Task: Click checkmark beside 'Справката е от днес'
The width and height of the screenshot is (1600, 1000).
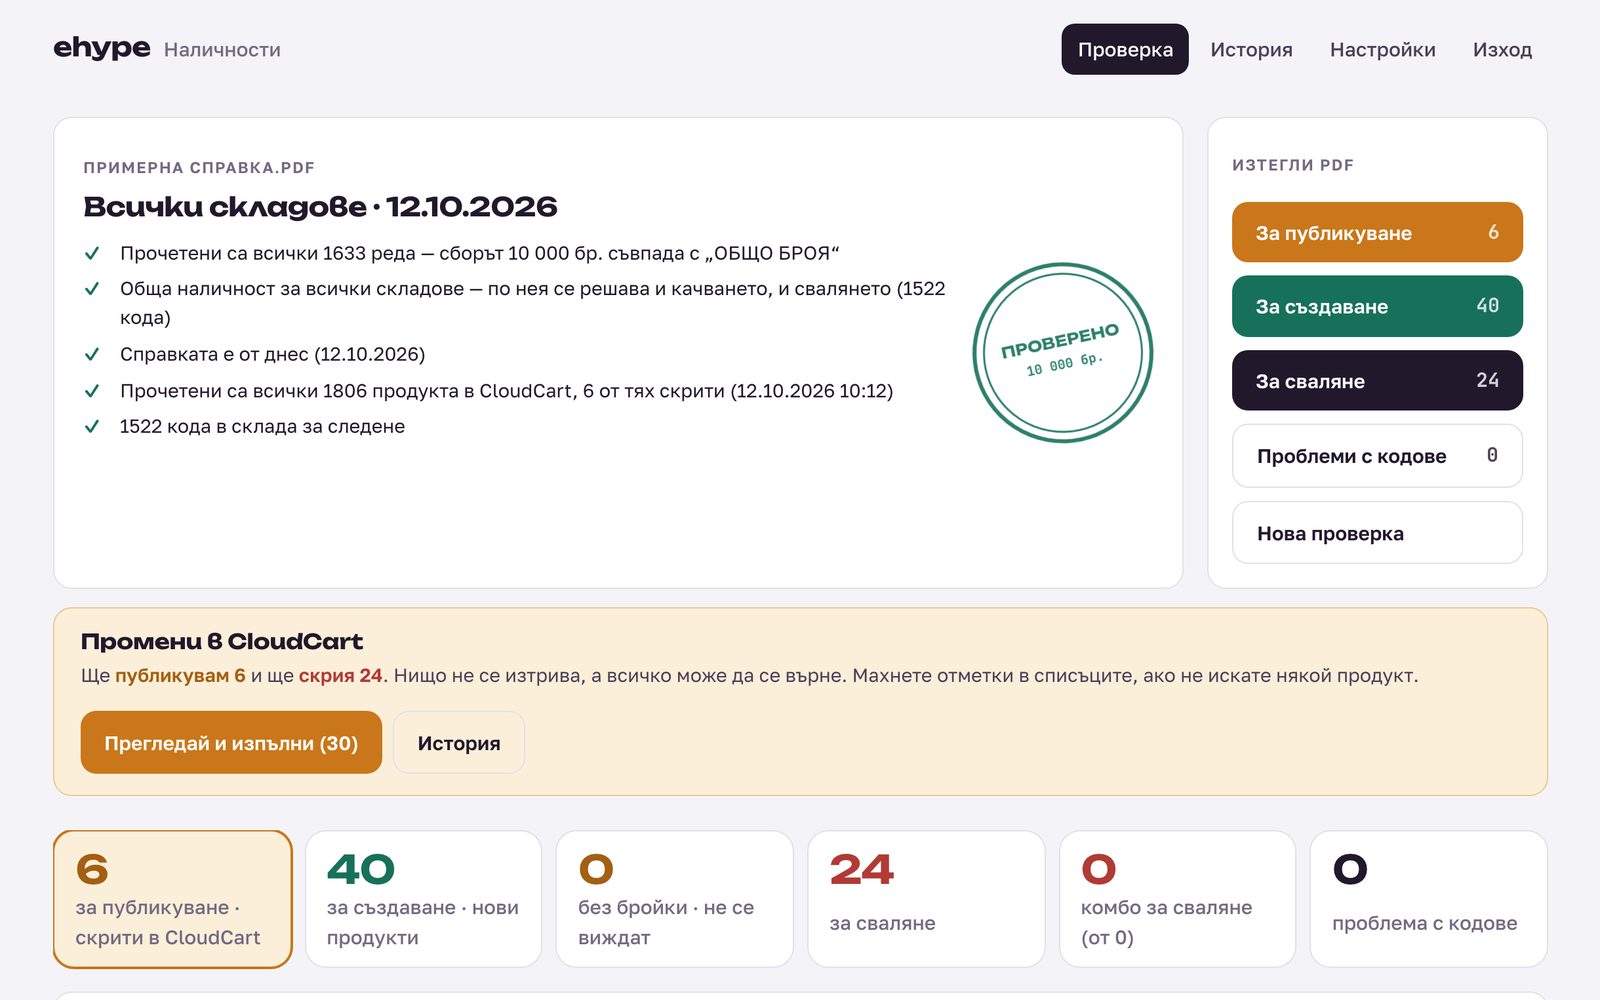Action: (92, 354)
